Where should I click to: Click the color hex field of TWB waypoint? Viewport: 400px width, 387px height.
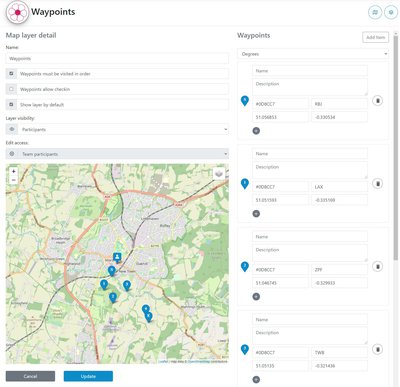pos(280,352)
